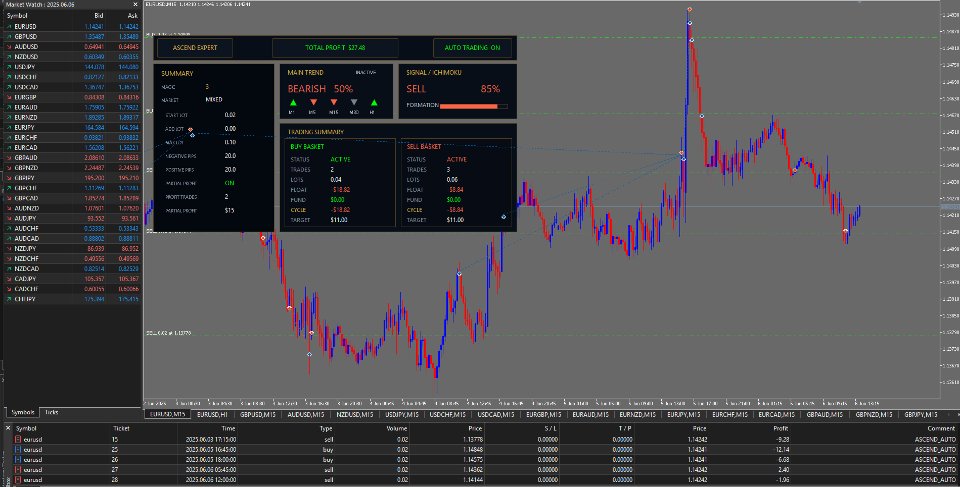Click the sell order icon for ticket 28
Image resolution: width=960 pixels, height=487 pixels.
click(18, 480)
